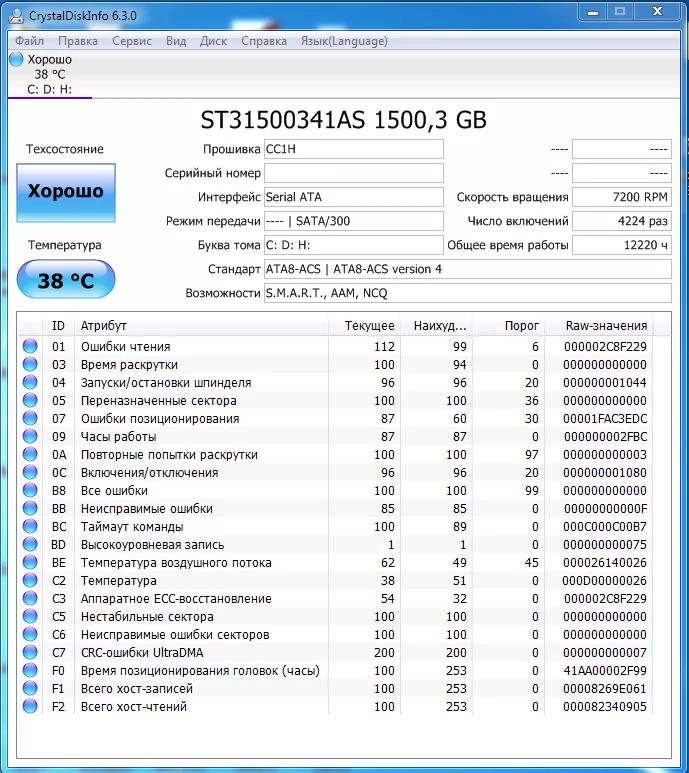Open the Сервис menu

point(132,41)
